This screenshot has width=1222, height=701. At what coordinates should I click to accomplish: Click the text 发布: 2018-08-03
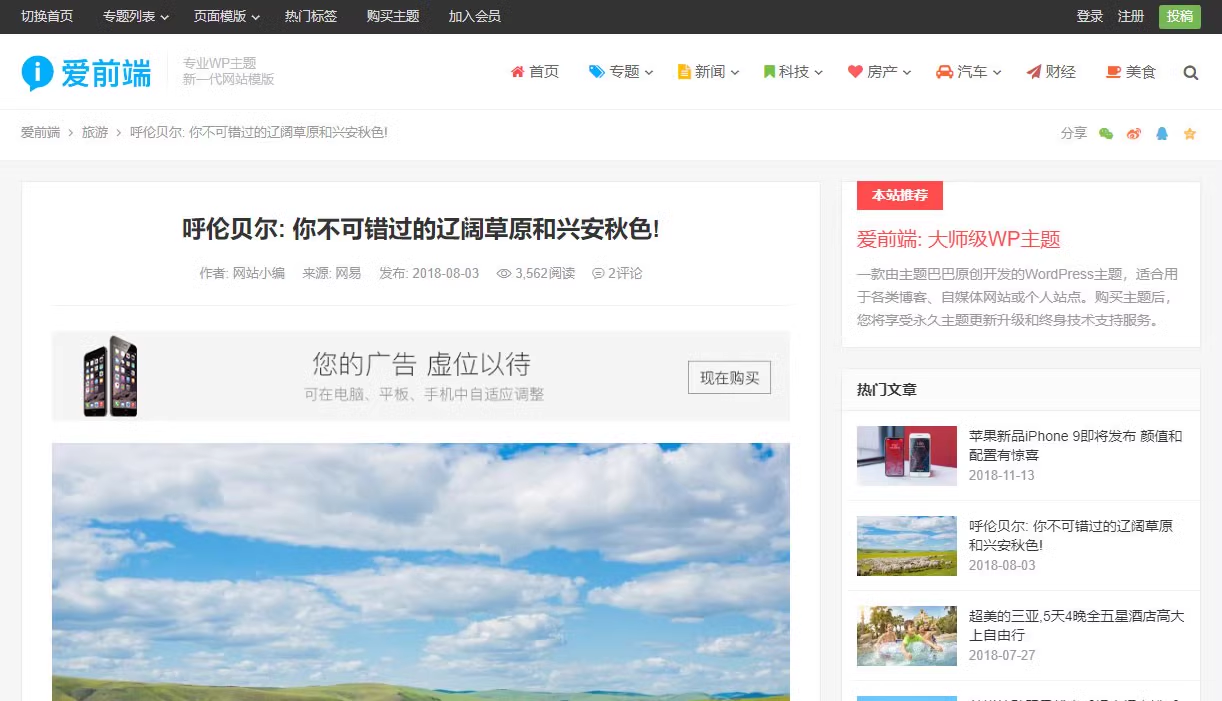pos(429,273)
